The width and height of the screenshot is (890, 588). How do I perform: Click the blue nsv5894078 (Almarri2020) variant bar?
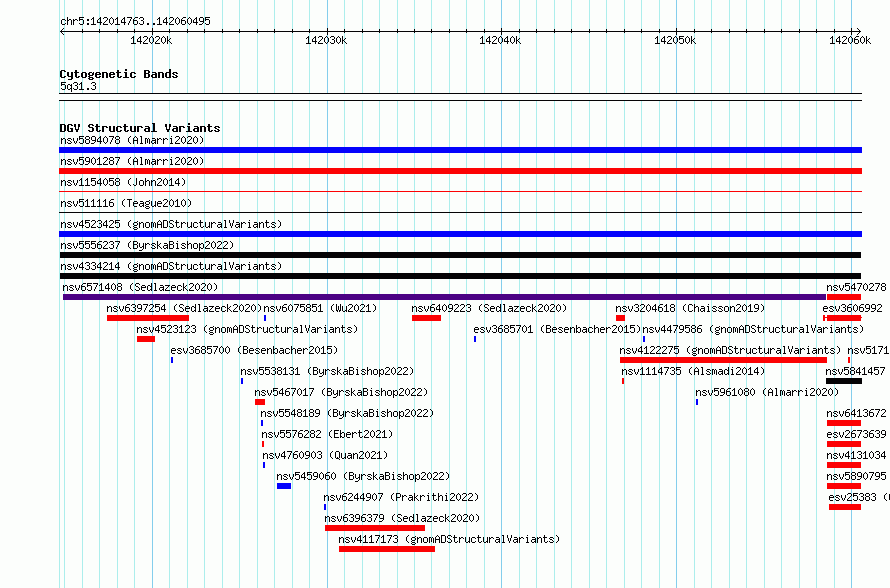[460, 150]
